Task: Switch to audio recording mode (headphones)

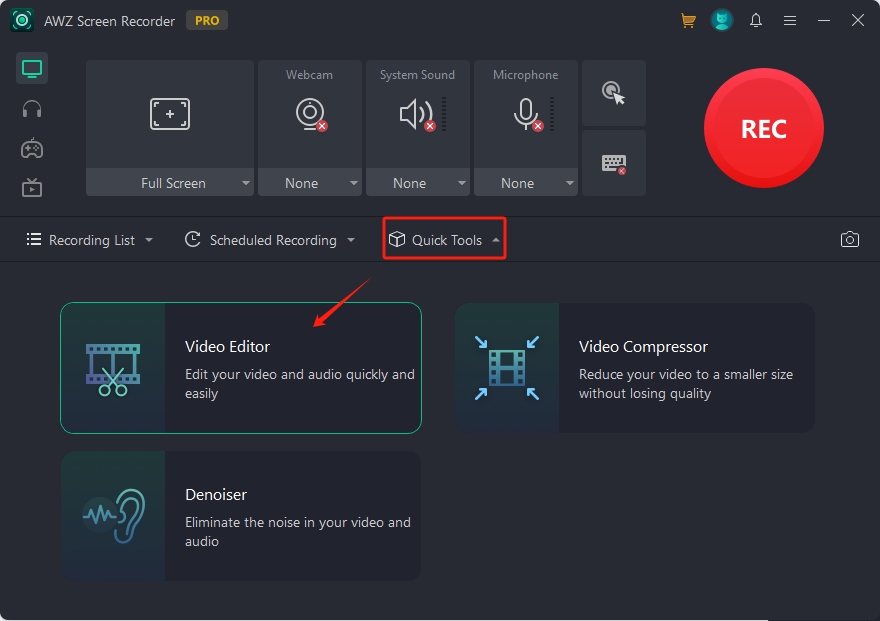Action: [32, 109]
